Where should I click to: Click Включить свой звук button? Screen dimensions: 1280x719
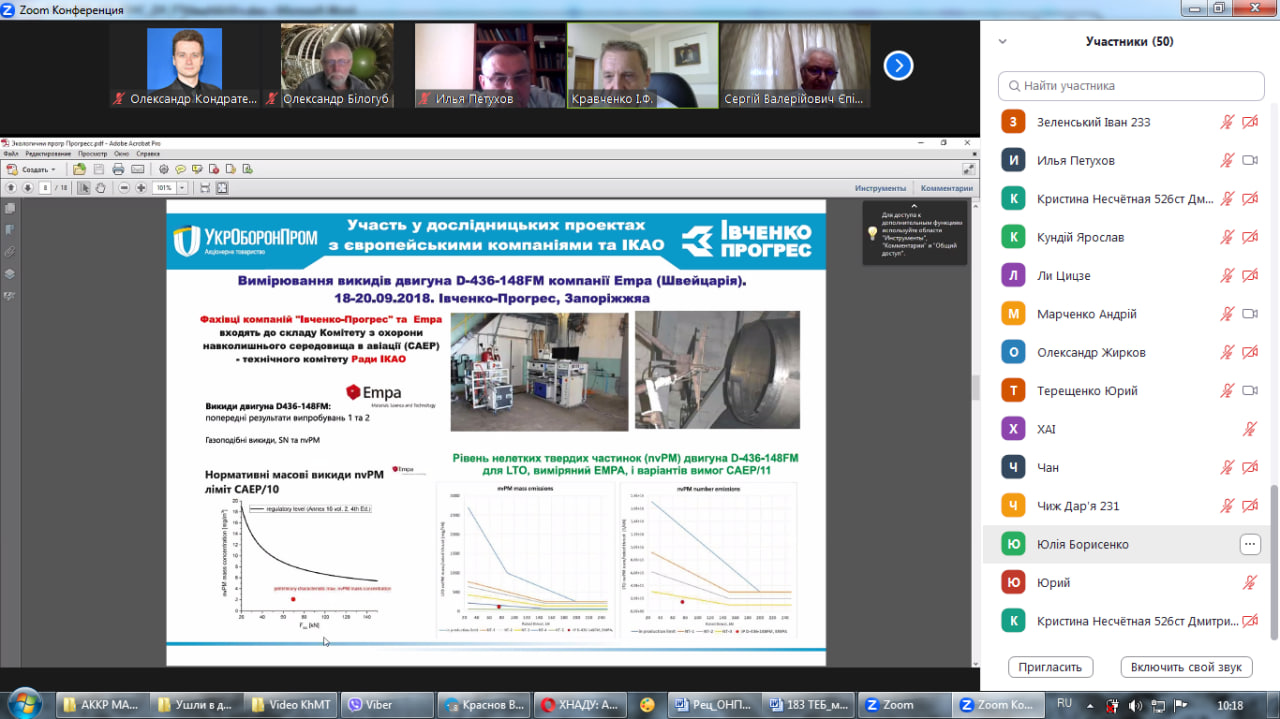[x=1186, y=667]
